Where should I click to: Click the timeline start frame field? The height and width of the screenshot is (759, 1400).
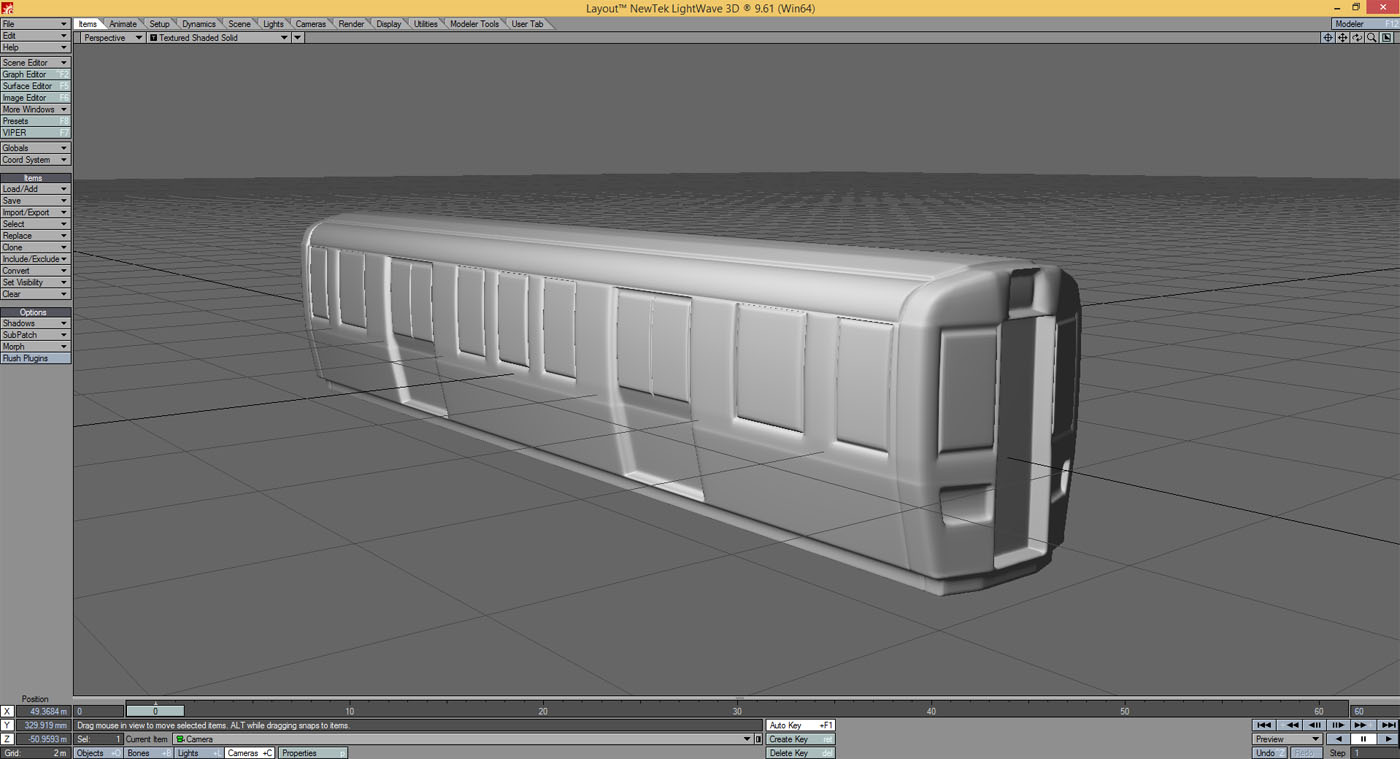coord(99,711)
